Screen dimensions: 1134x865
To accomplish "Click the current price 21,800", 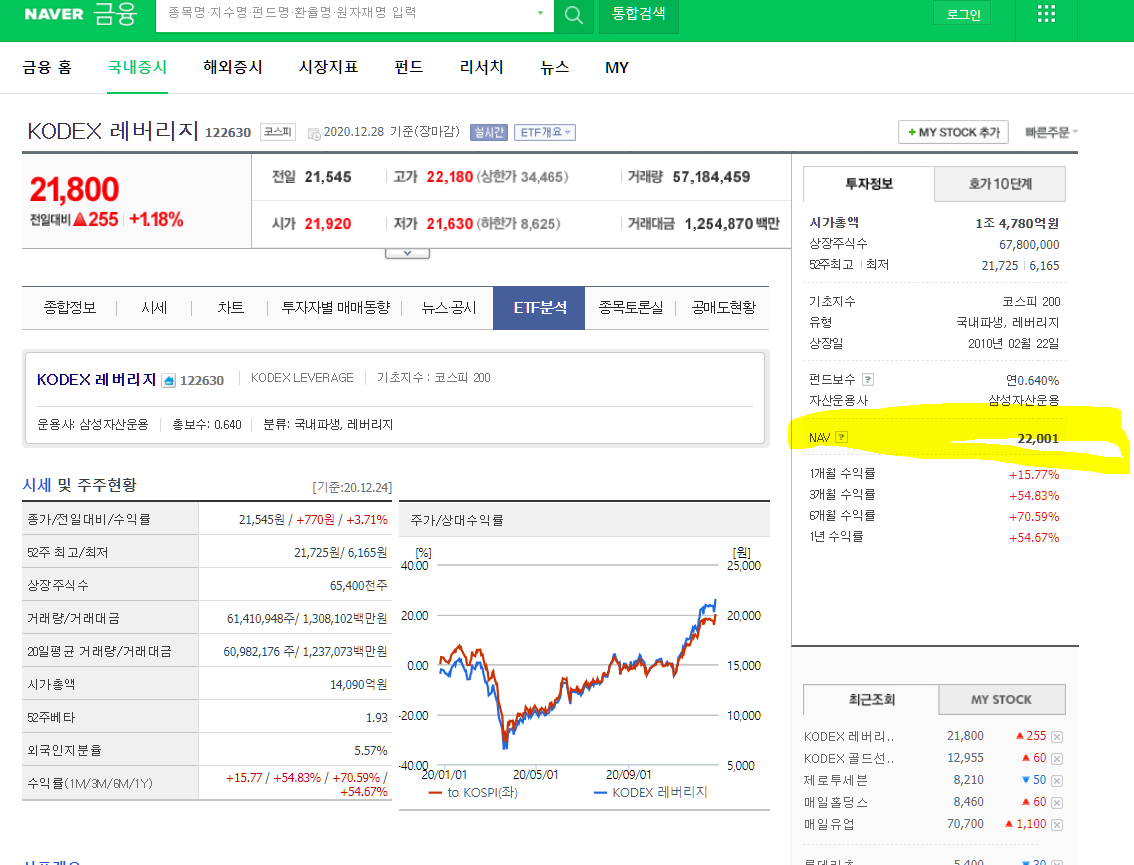I will 74,189.
